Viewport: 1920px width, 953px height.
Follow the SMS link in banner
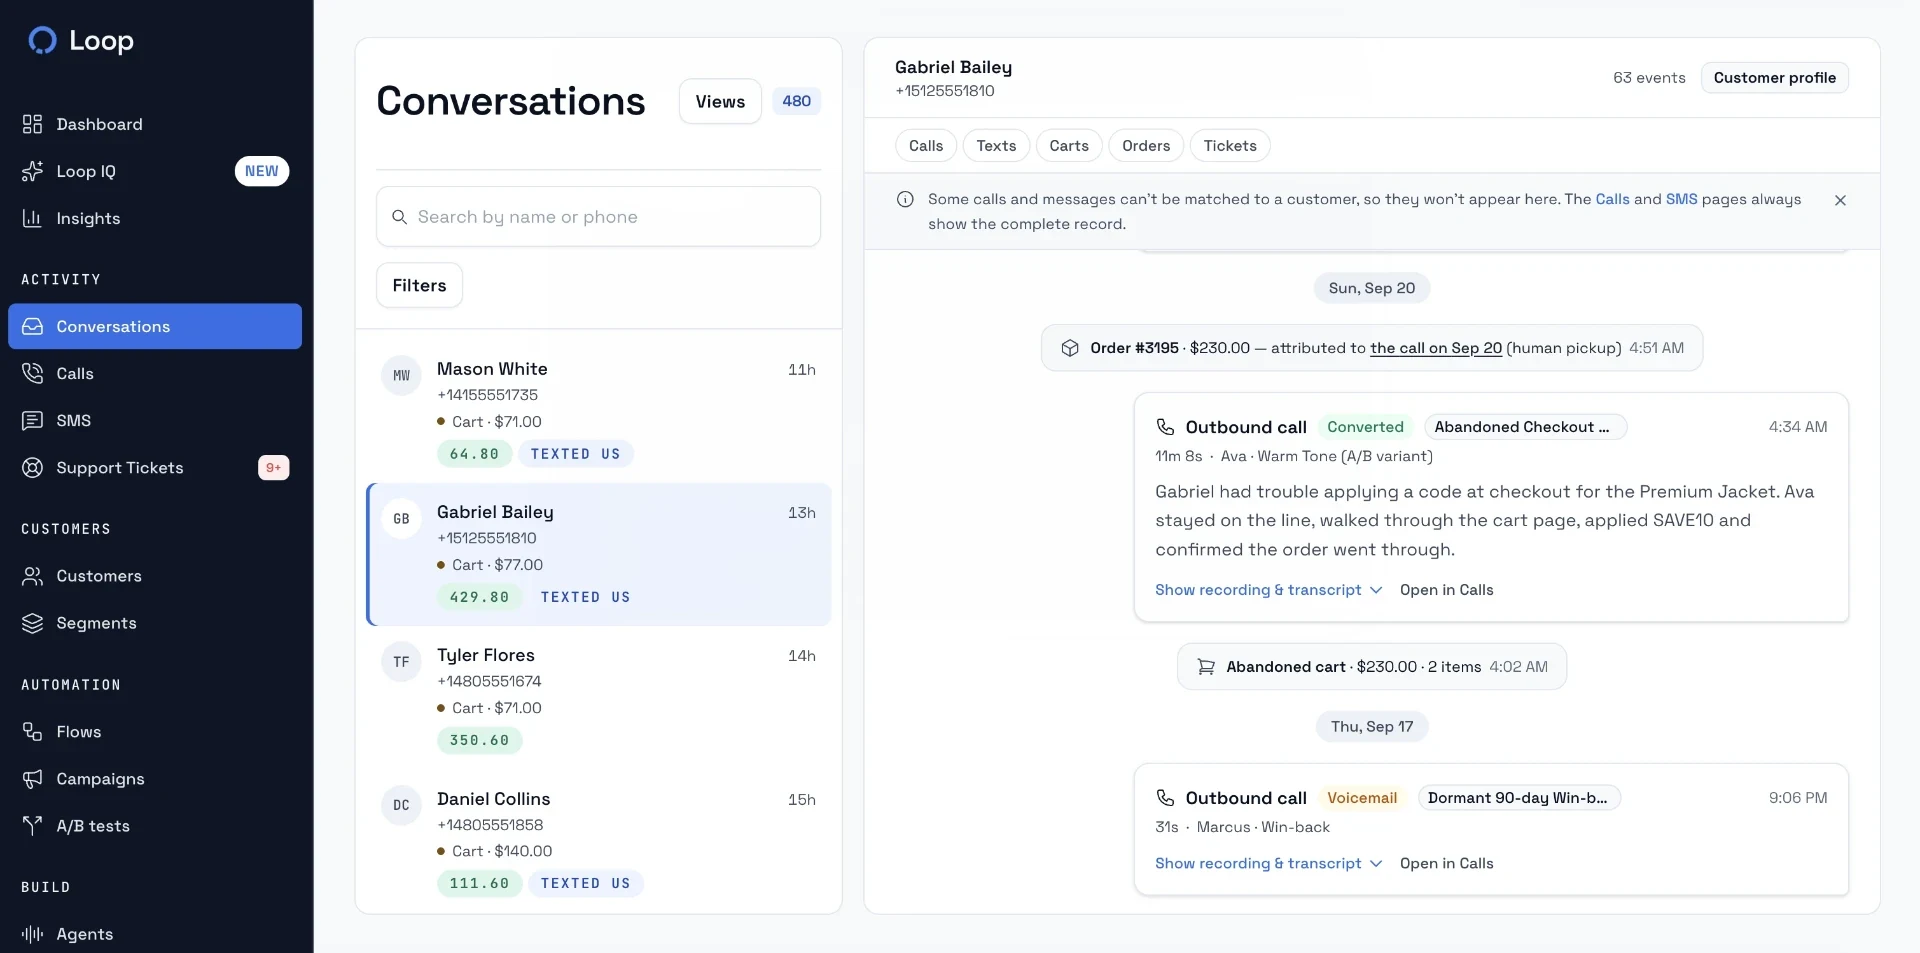pyautogui.click(x=1681, y=199)
